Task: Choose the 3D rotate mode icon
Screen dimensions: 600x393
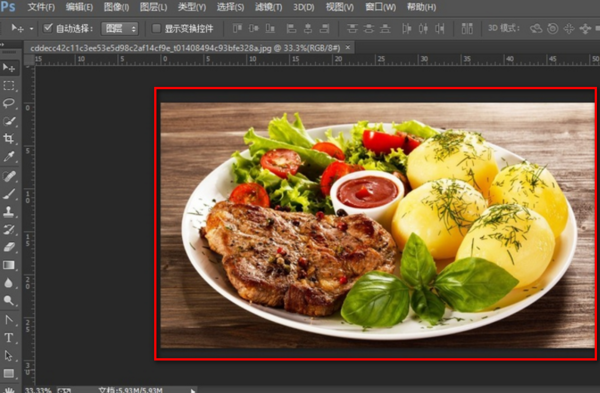Action: pyautogui.click(x=536, y=28)
